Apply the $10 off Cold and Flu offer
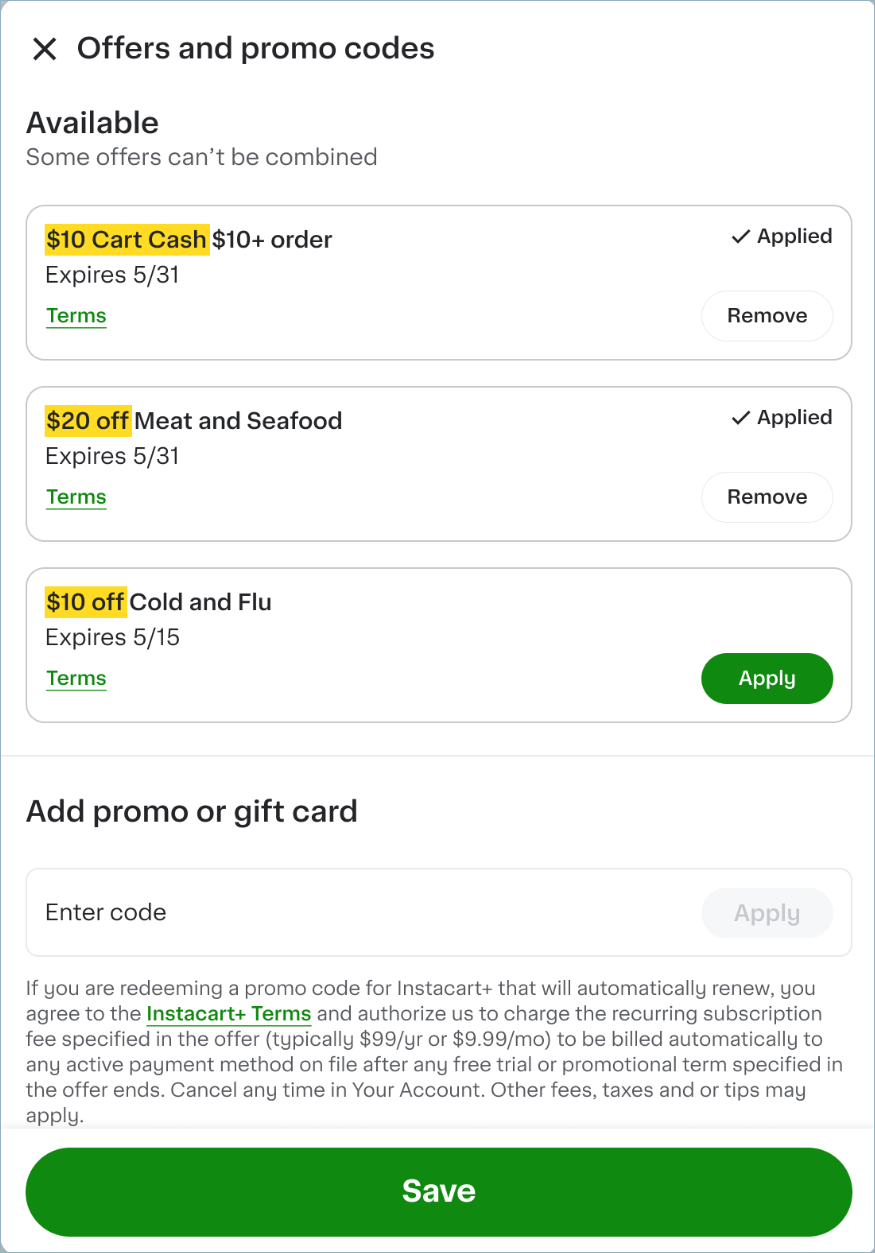This screenshot has height=1253, width=875. (x=766, y=678)
